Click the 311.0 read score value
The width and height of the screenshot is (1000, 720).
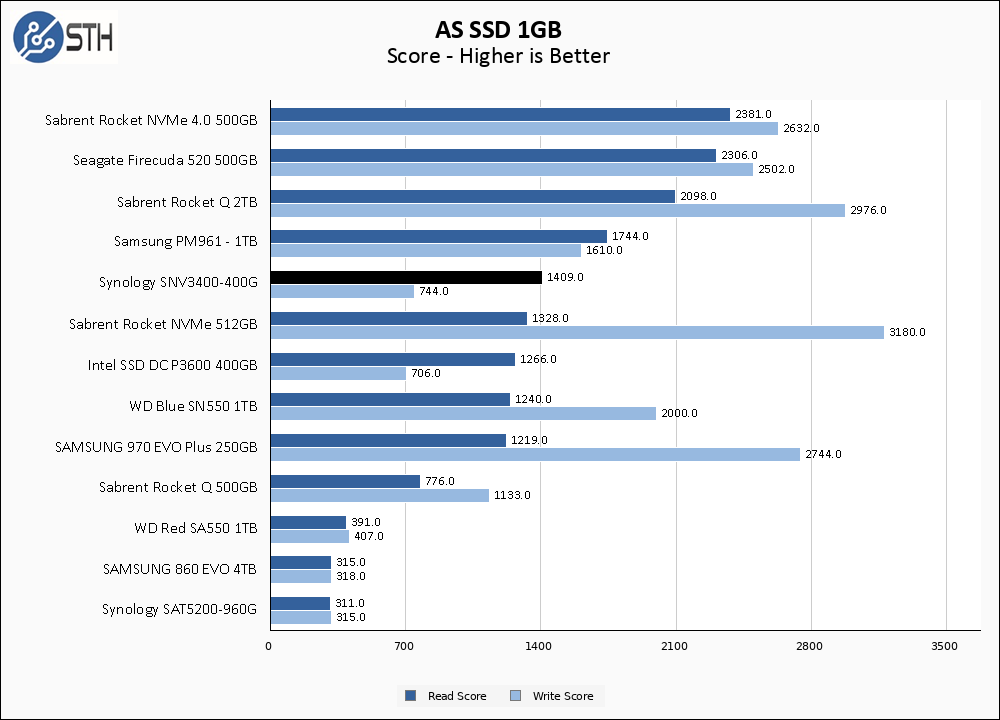350,603
